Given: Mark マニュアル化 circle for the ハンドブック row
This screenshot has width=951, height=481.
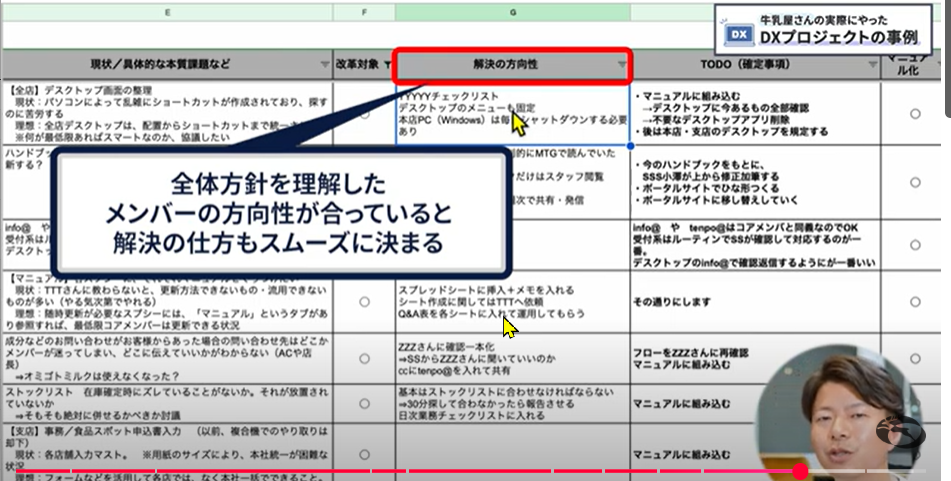Looking at the screenshot, I should (915, 181).
